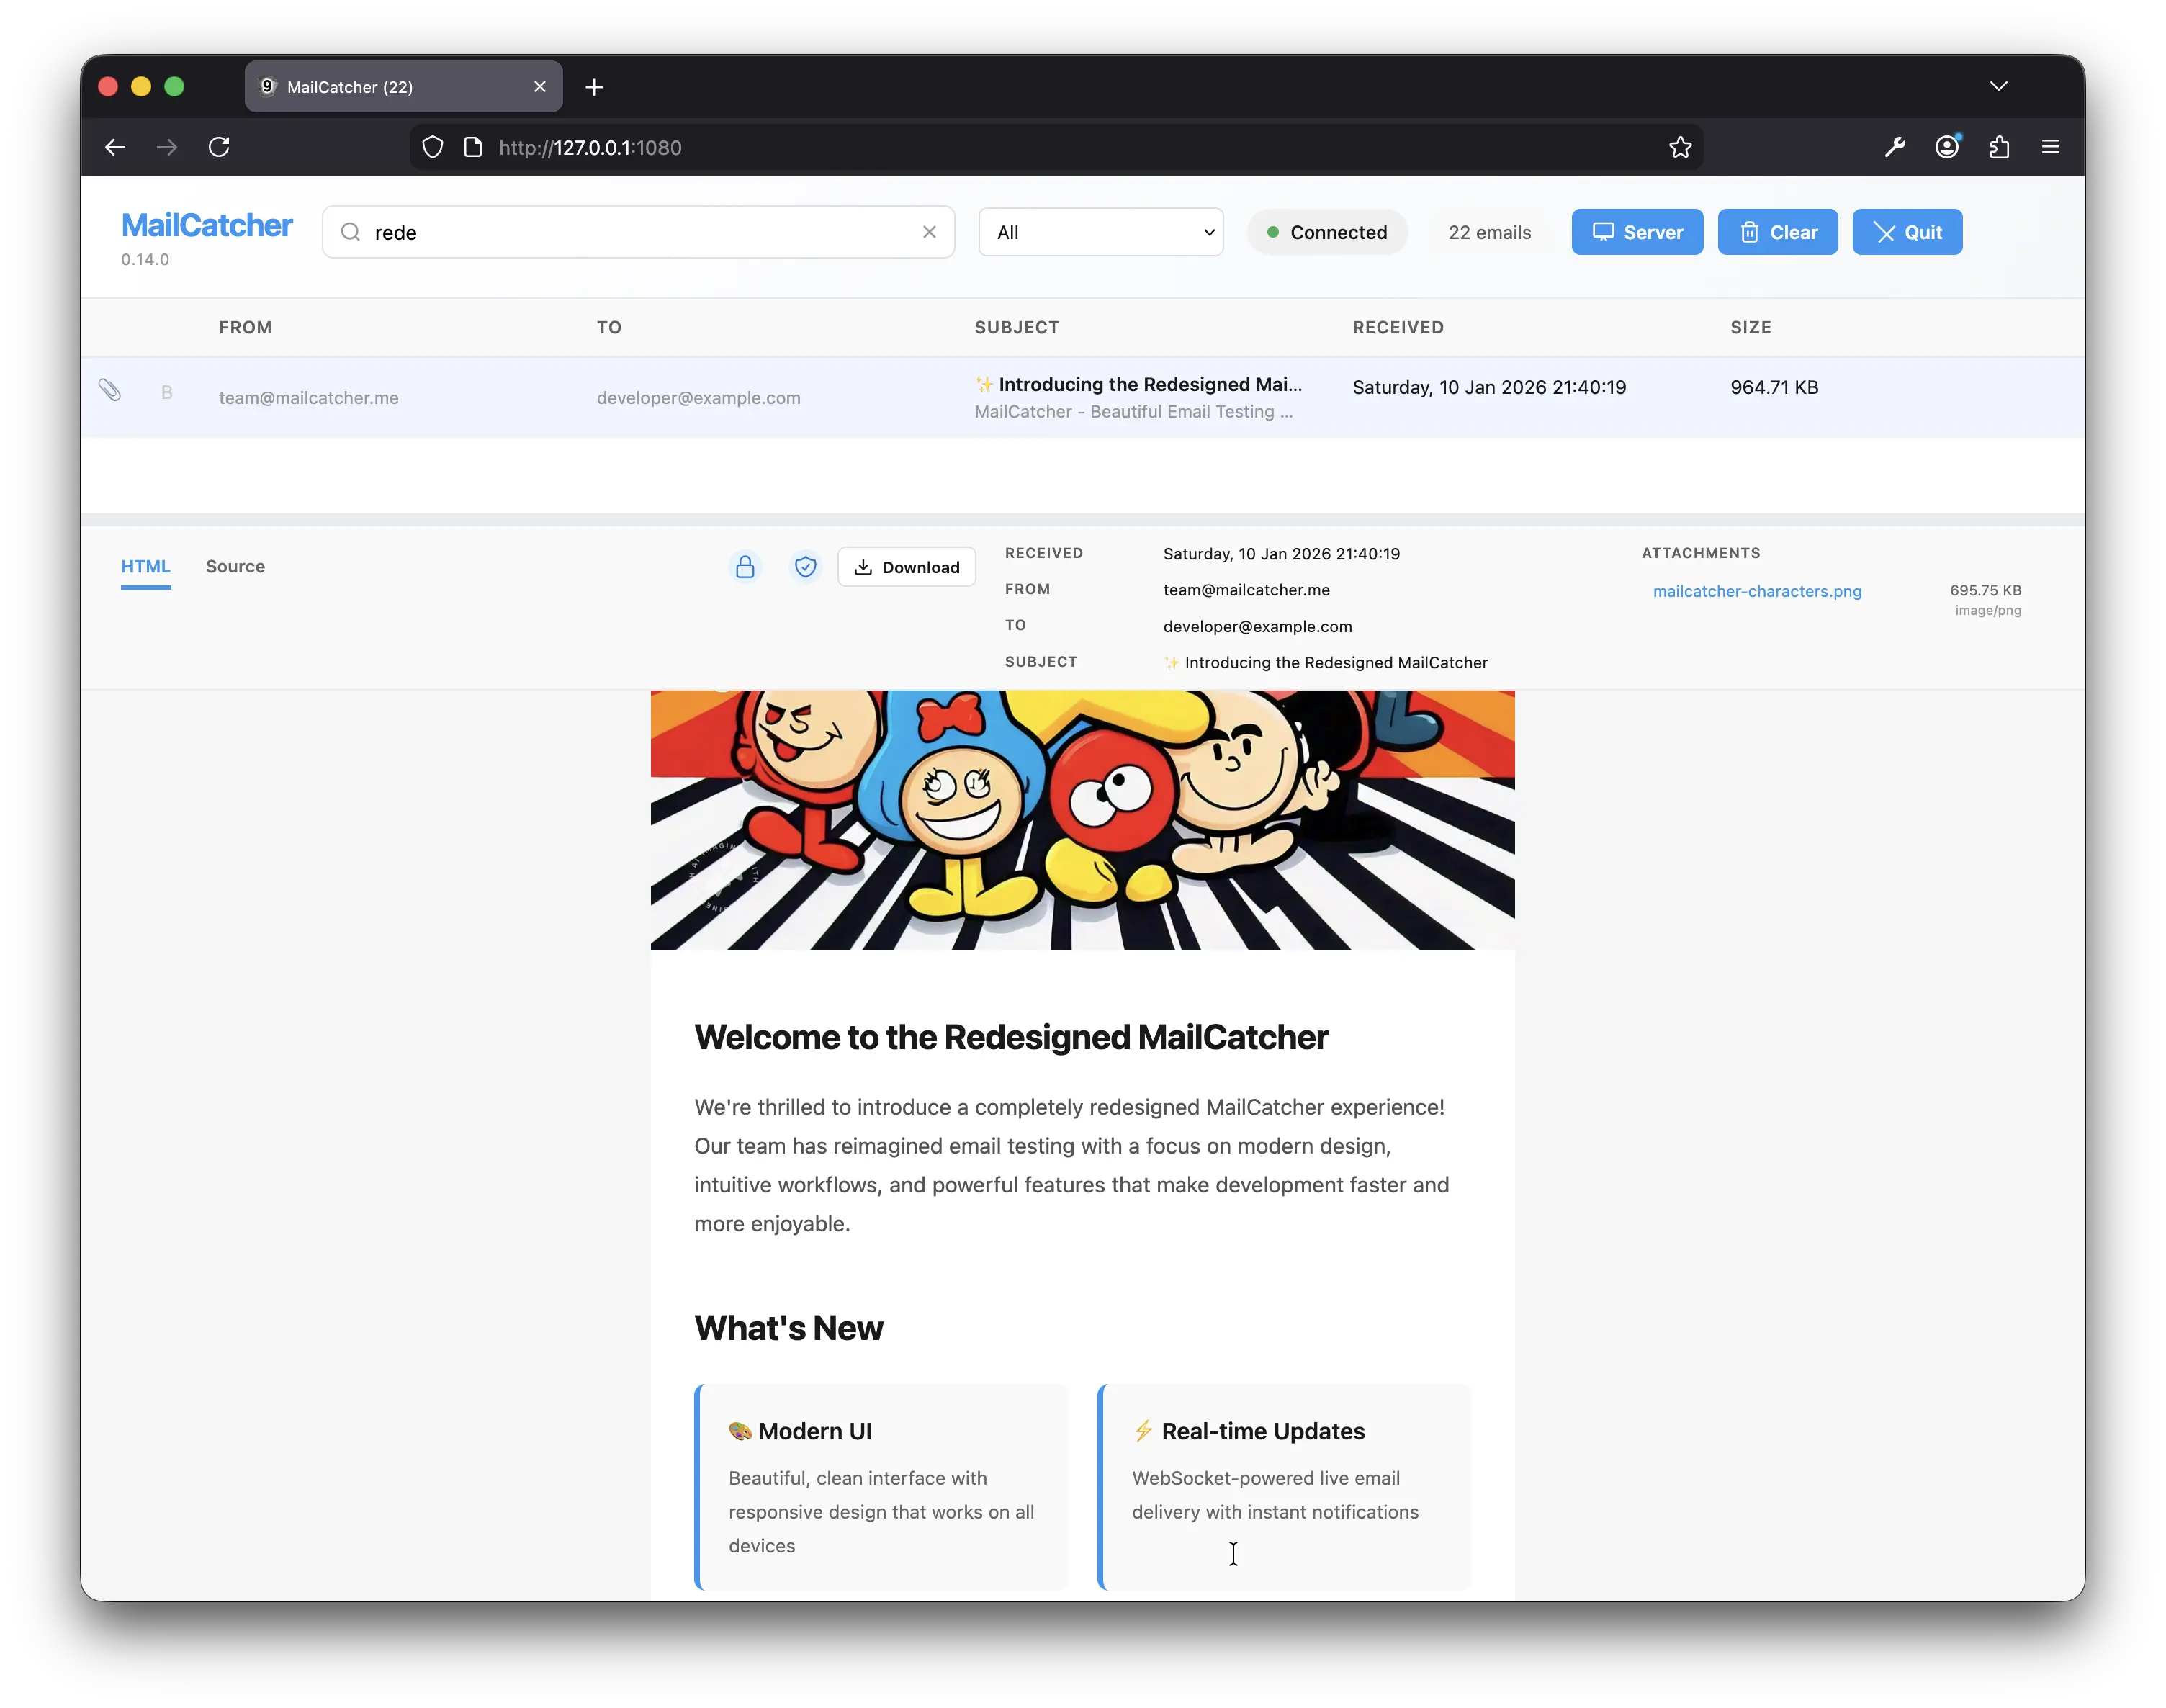Clear the search field with the X icon
2166x1708 pixels.
point(929,232)
